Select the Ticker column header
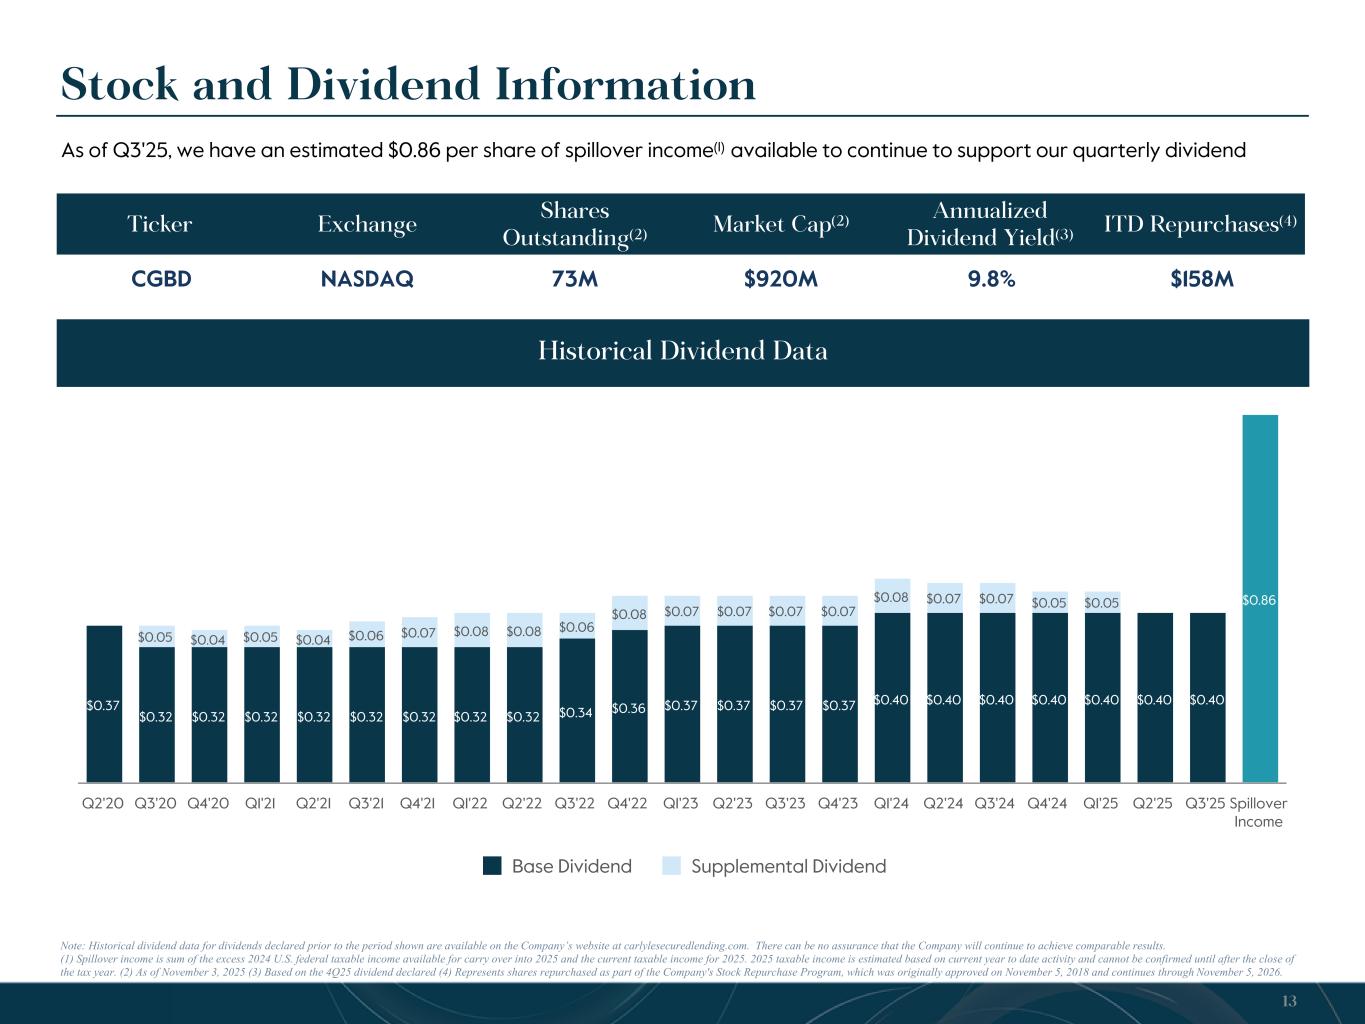The image size is (1365, 1024). [x=160, y=224]
